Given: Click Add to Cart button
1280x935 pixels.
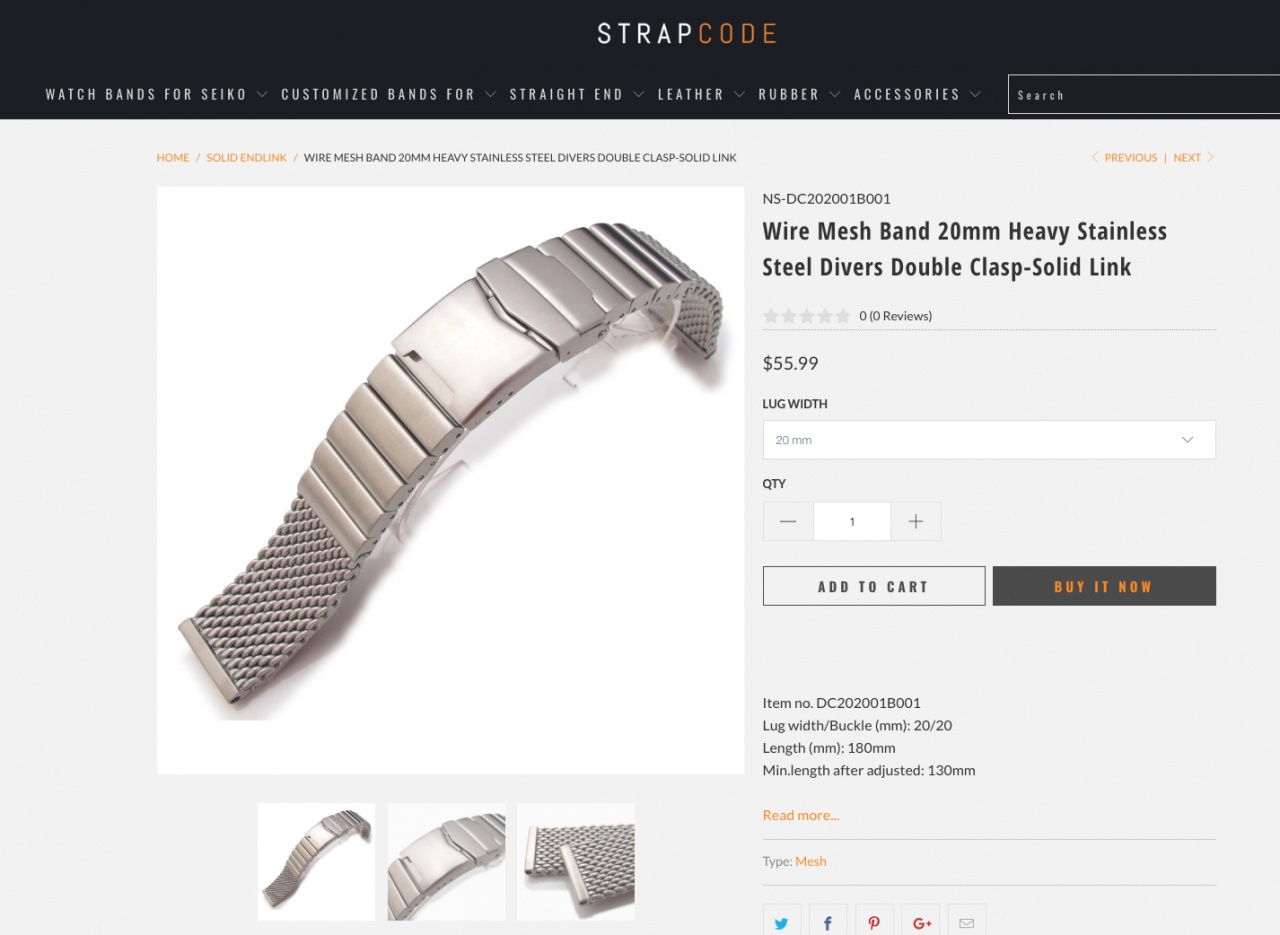Looking at the screenshot, I should (873, 586).
